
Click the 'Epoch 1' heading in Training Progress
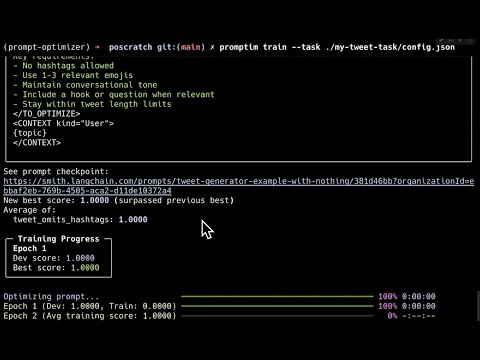(30, 249)
